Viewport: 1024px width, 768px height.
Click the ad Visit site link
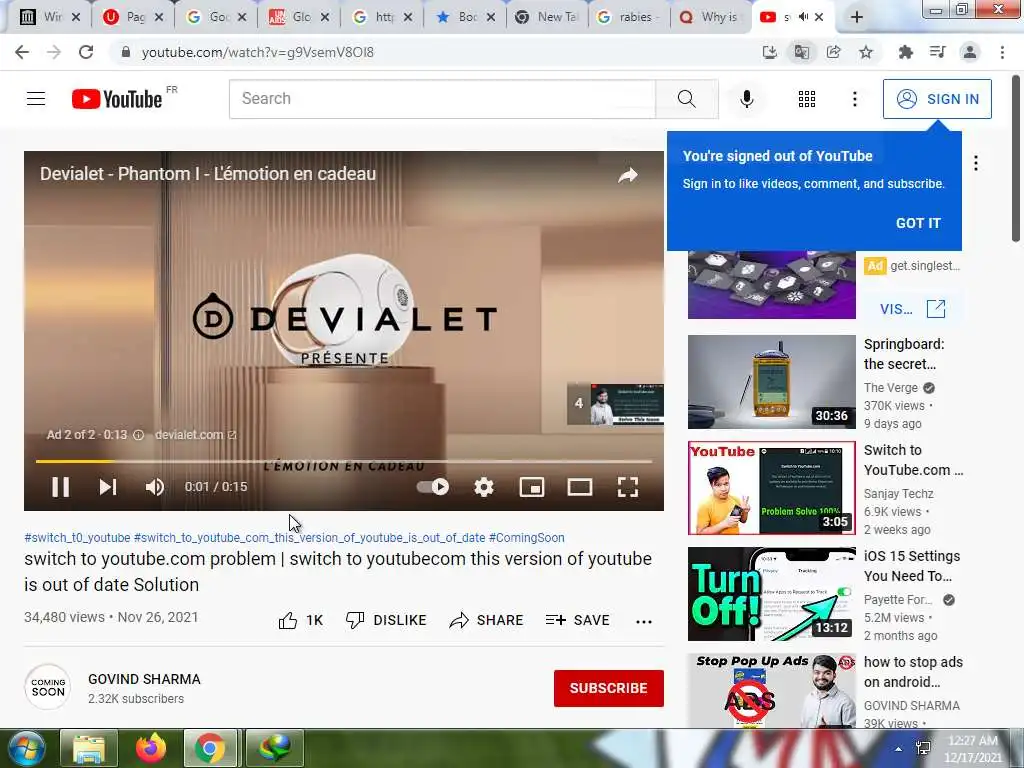[x=912, y=309]
